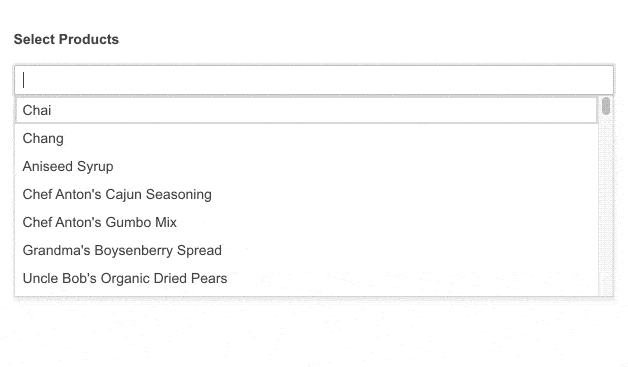Click the Select Products label
628x367 pixels.
coord(66,39)
